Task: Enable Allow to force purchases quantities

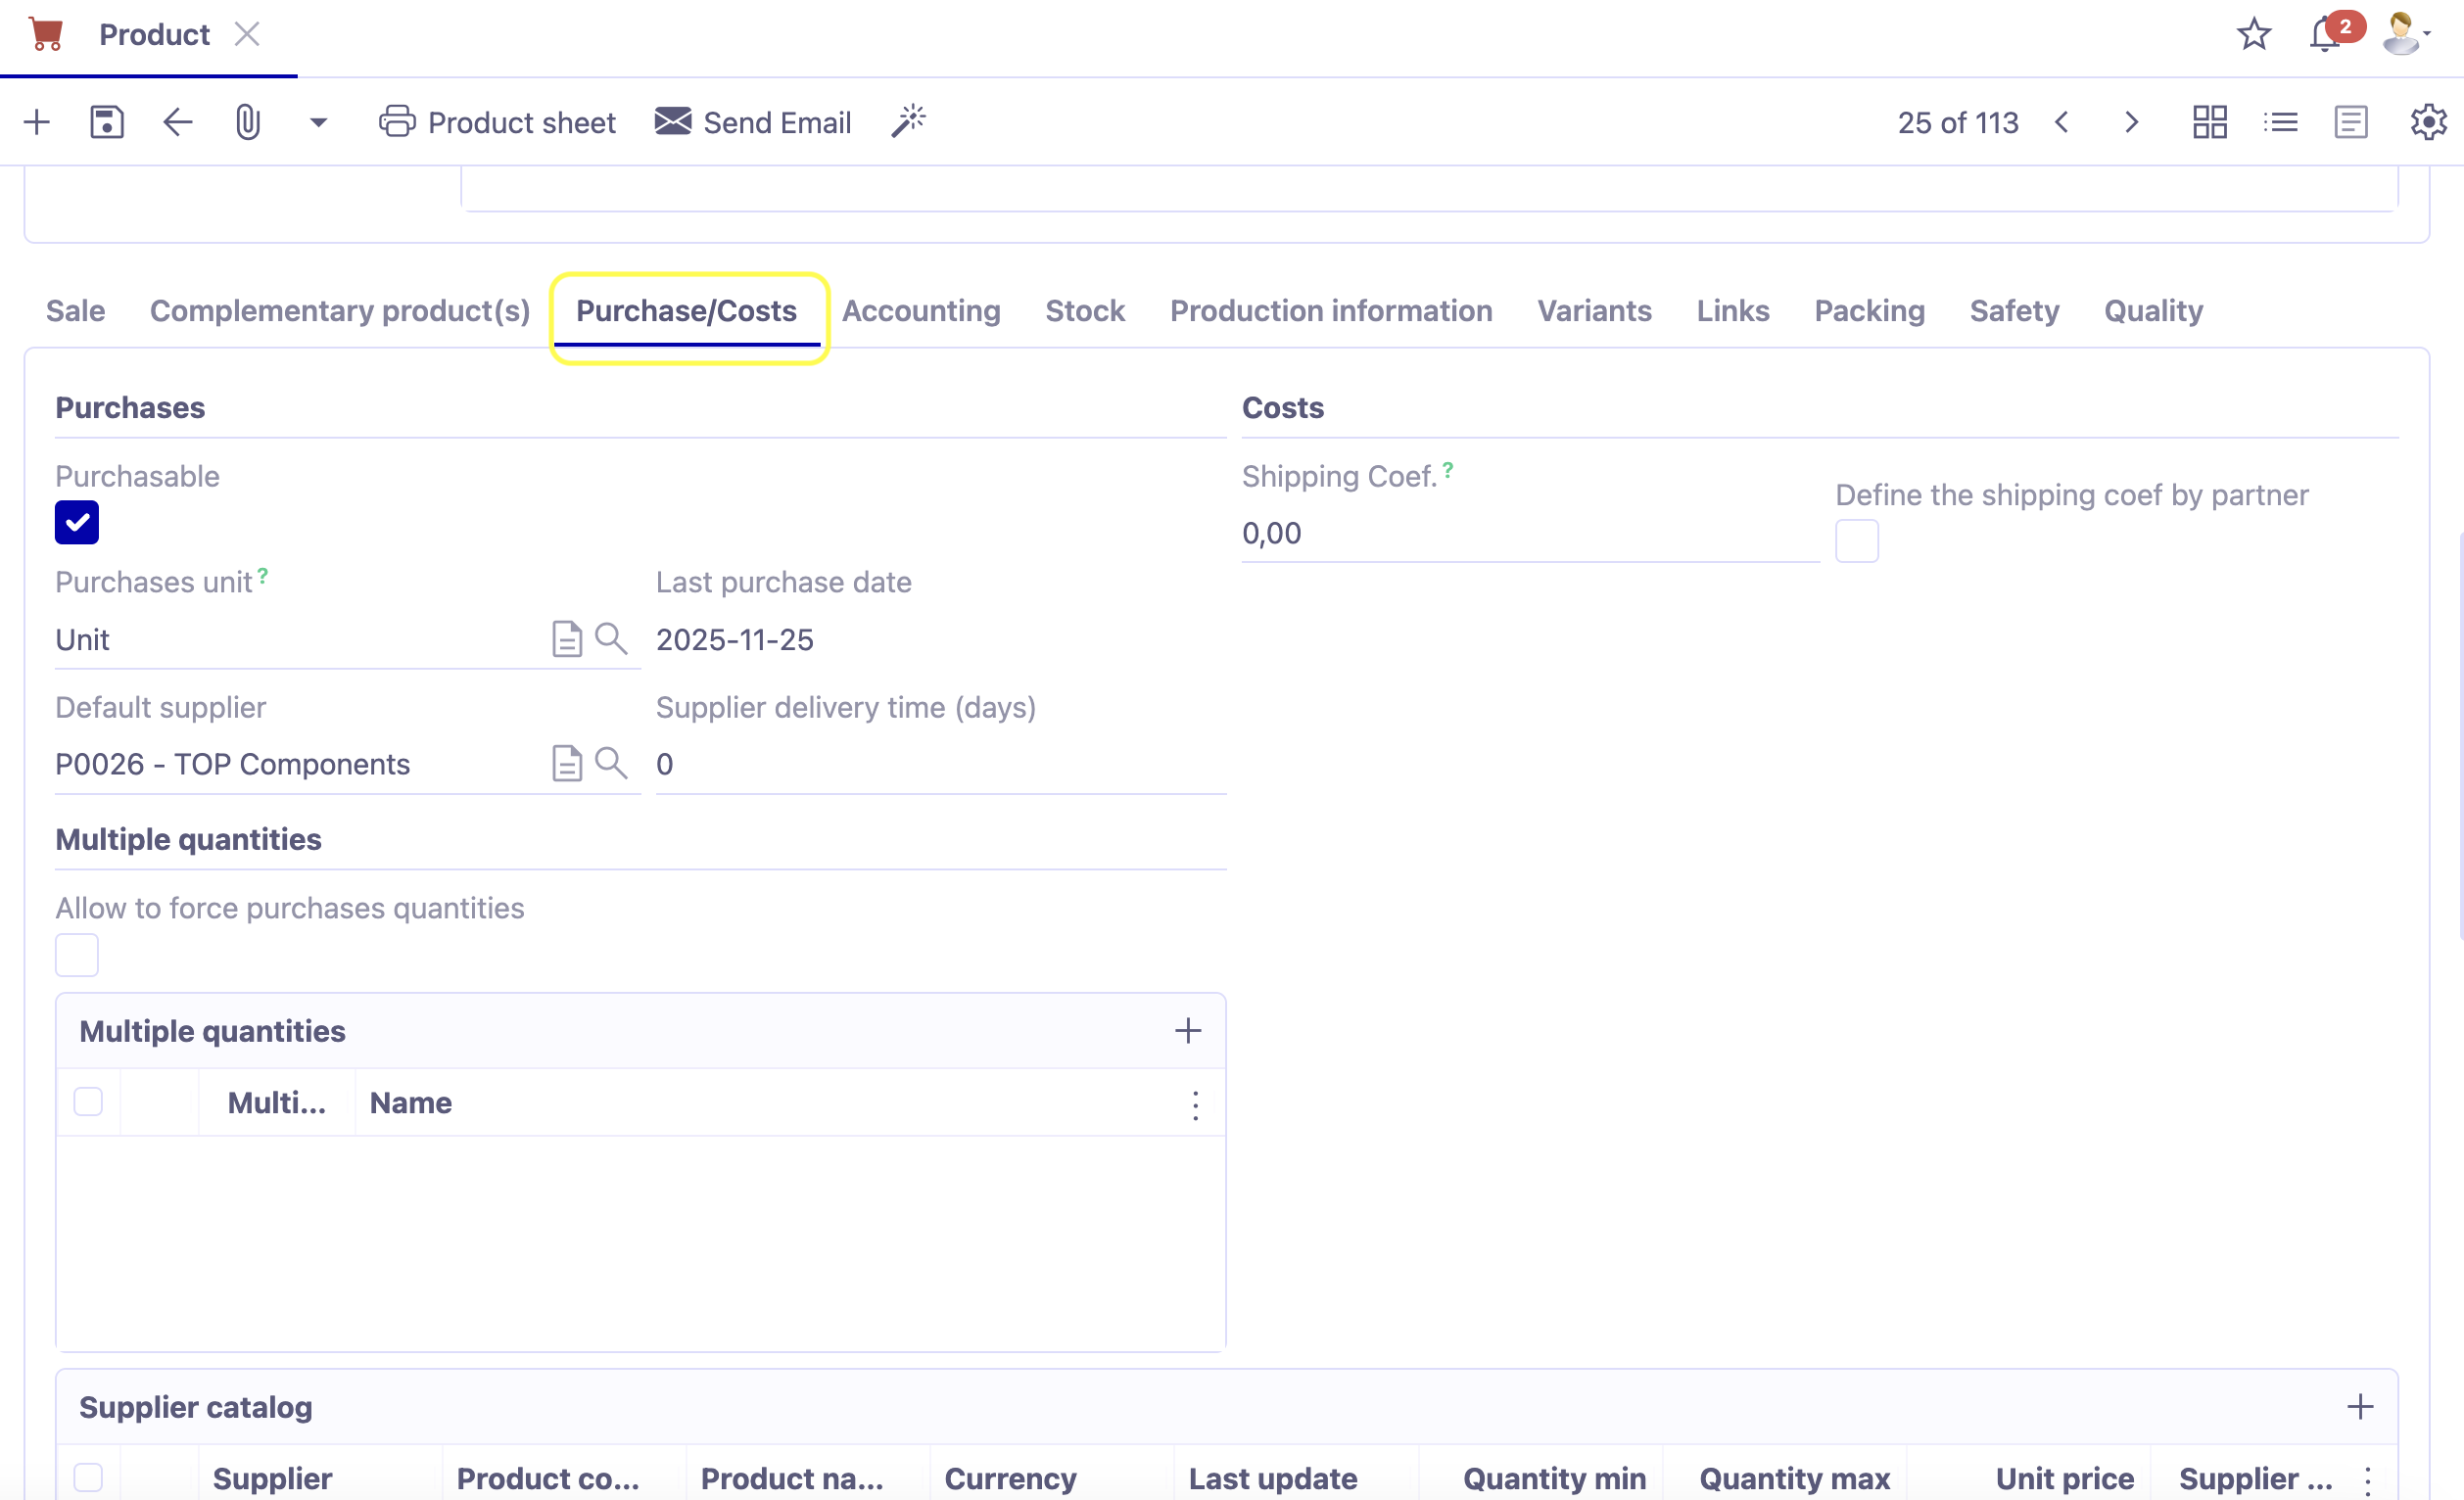Action: point(76,954)
